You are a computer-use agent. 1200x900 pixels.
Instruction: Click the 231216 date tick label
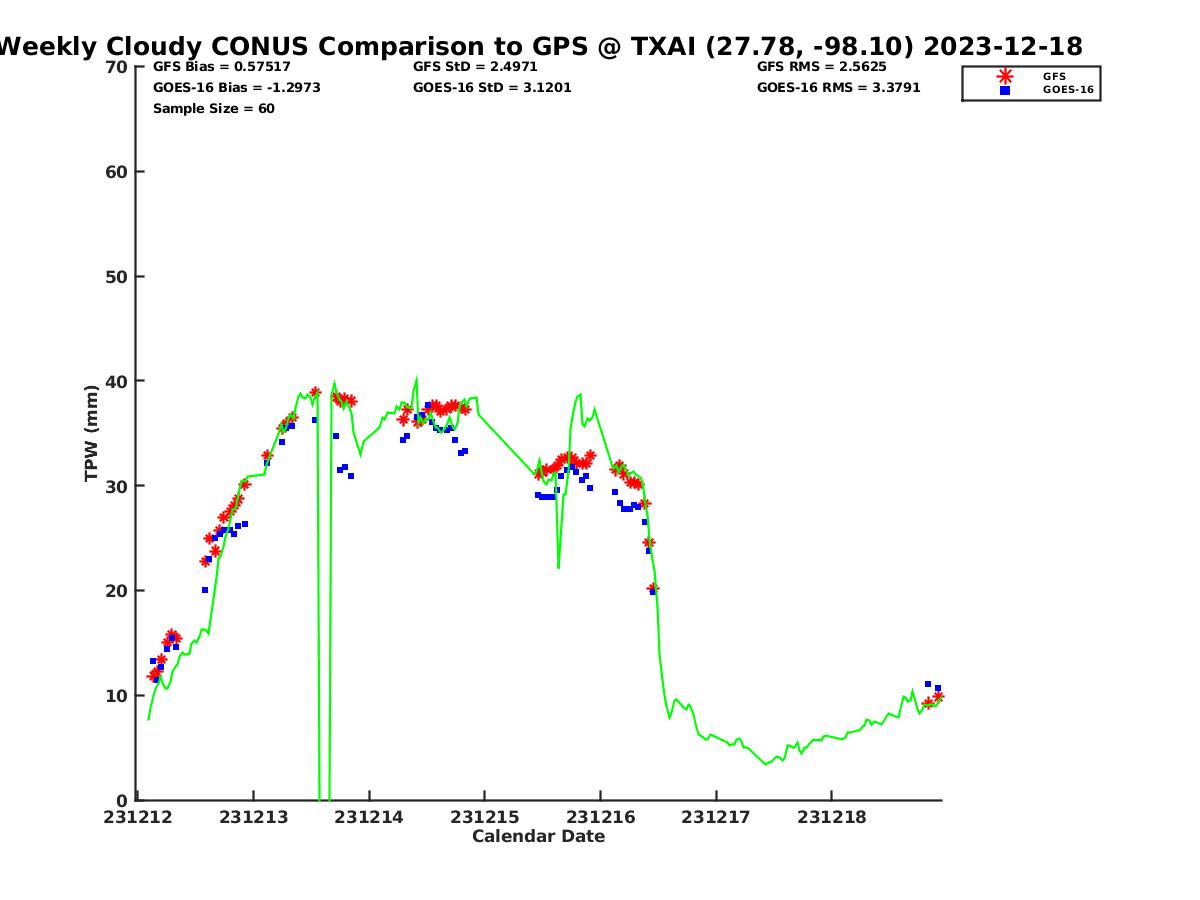600,817
